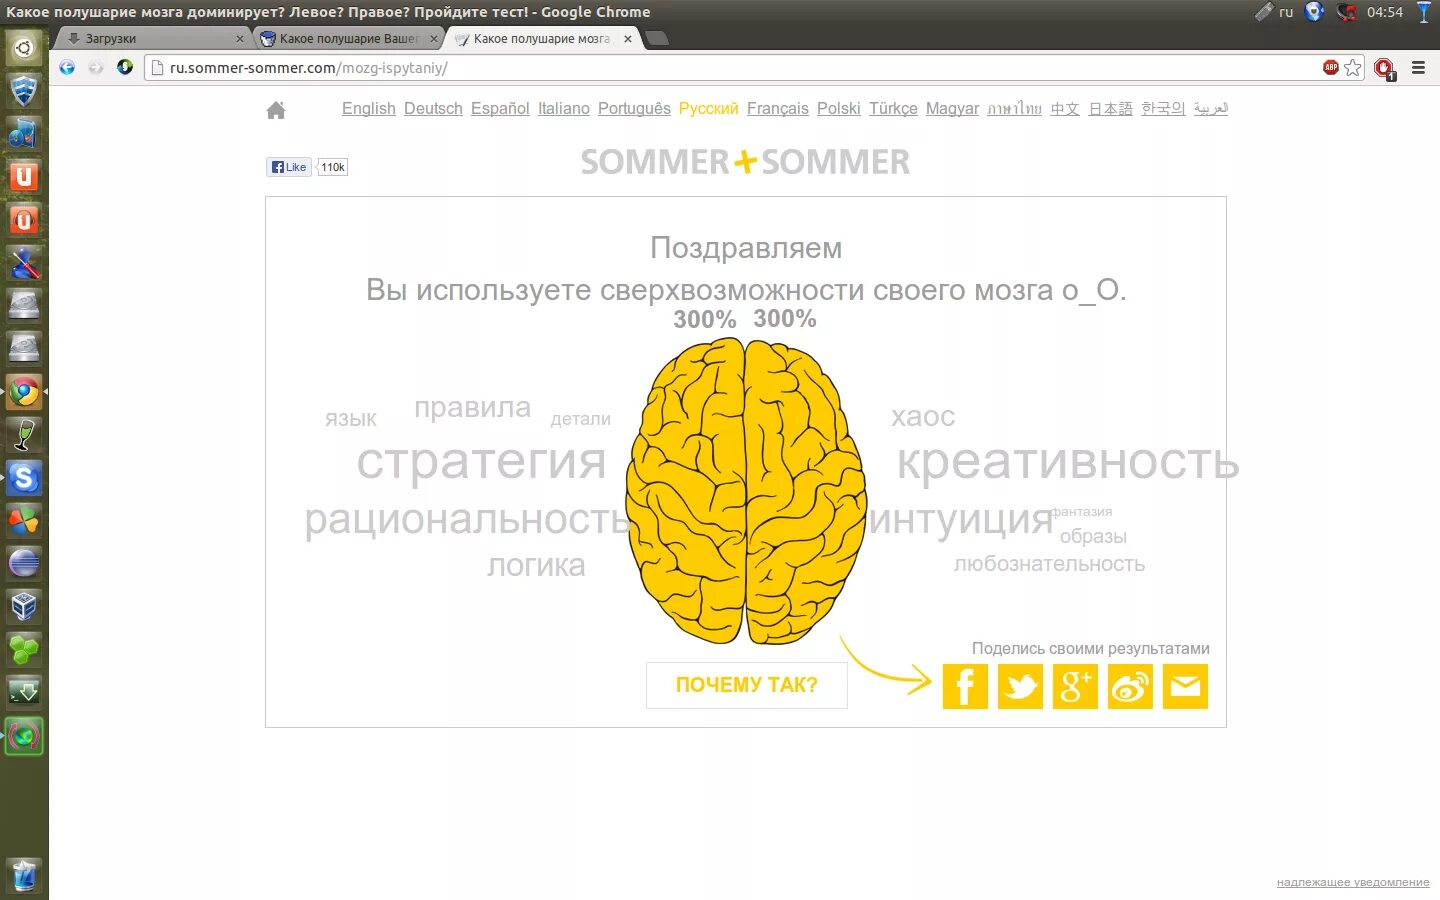Close the active Какое полушарие мозга tab
Image resolution: width=1440 pixels, height=900 pixels.
pos(628,39)
